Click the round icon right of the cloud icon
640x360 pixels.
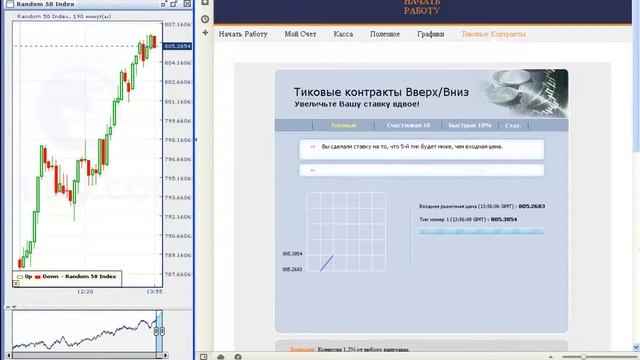point(238,357)
